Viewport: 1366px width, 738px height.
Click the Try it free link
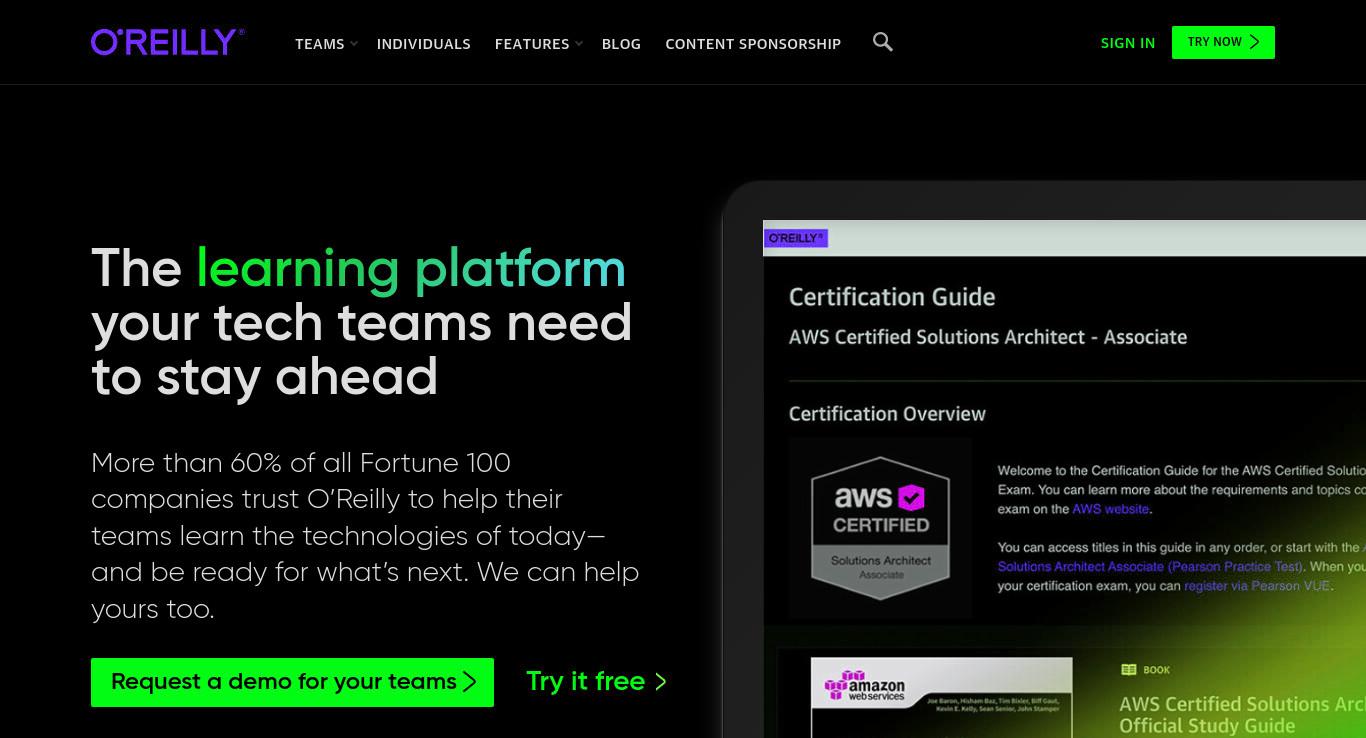tap(596, 681)
